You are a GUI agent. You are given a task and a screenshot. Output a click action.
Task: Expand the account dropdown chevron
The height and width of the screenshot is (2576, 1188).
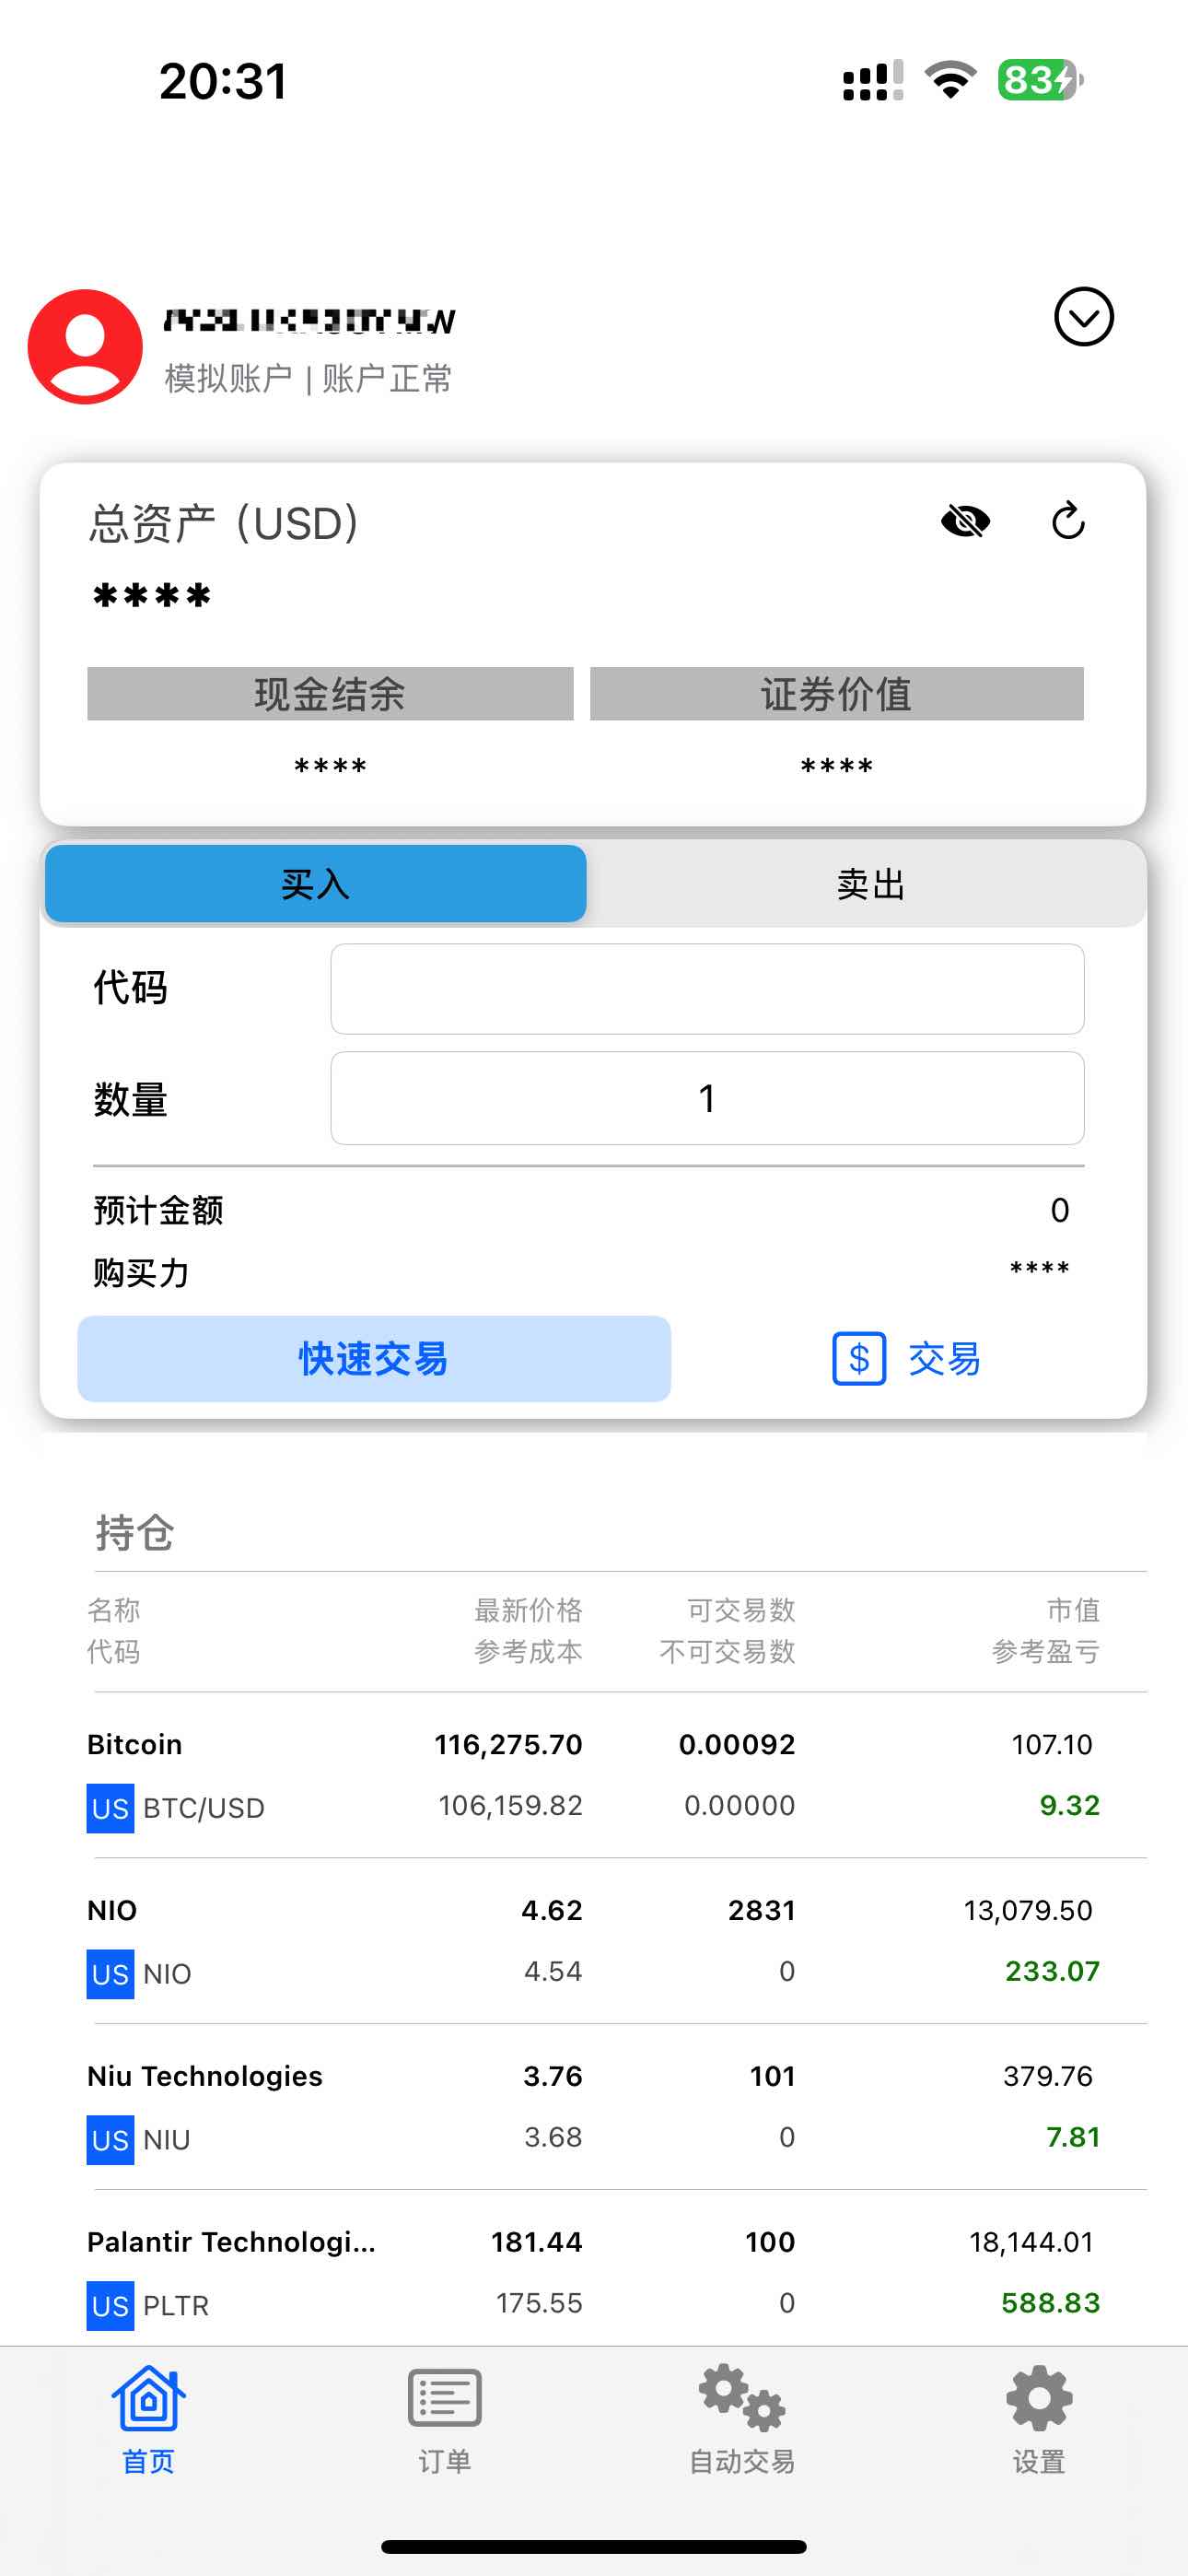click(x=1083, y=317)
